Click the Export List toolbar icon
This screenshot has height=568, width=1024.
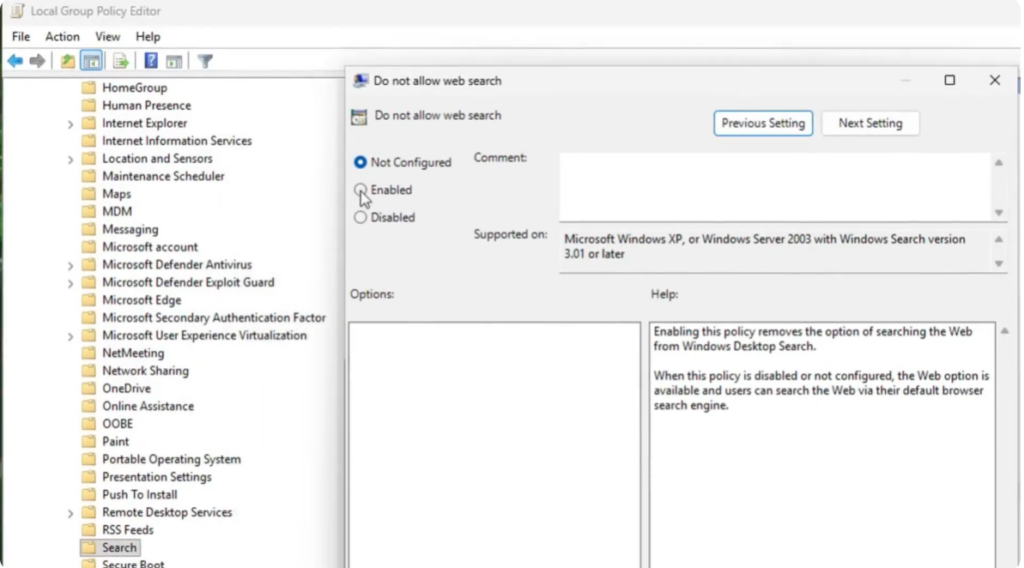pyautogui.click(x=121, y=61)
